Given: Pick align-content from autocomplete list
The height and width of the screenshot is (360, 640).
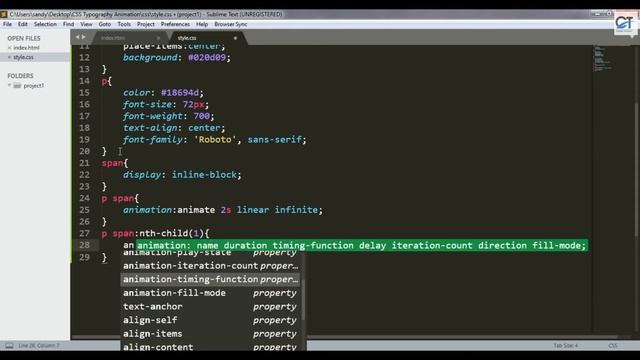Looking at the screenshot, I should (210, 347).
